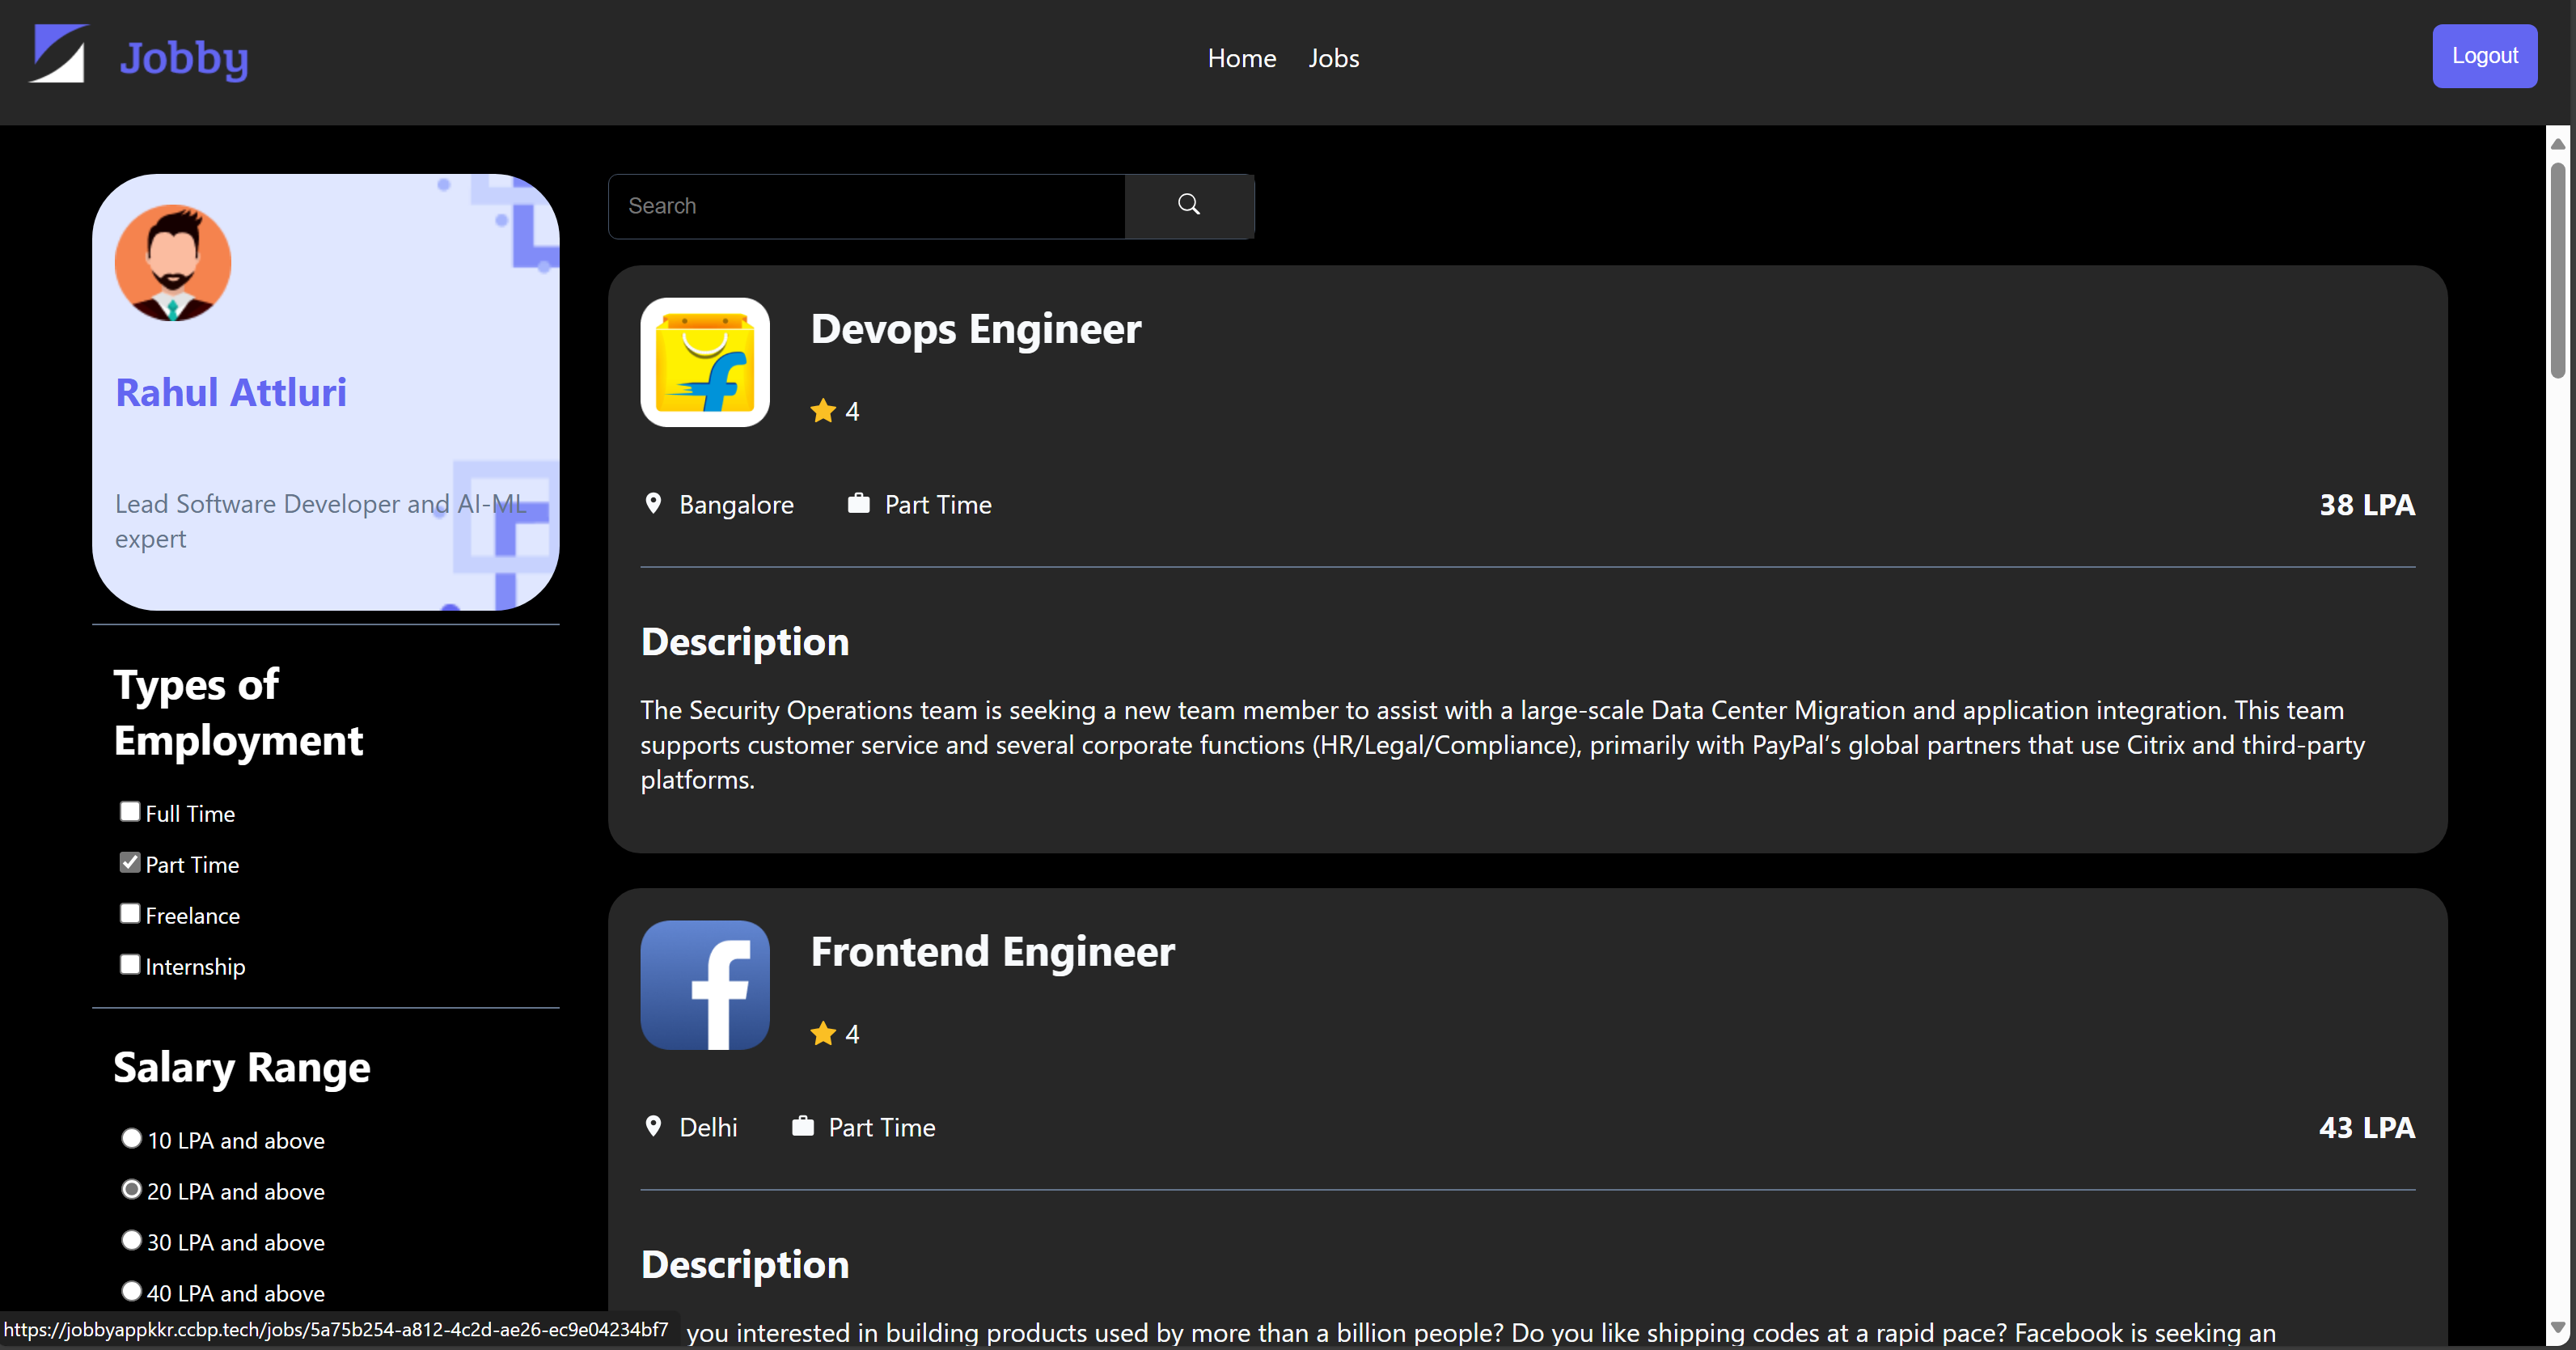This screenshot has height=1350, width=2576.
Task: Select the 10 LPA and above salary range
Action: 131,1137
